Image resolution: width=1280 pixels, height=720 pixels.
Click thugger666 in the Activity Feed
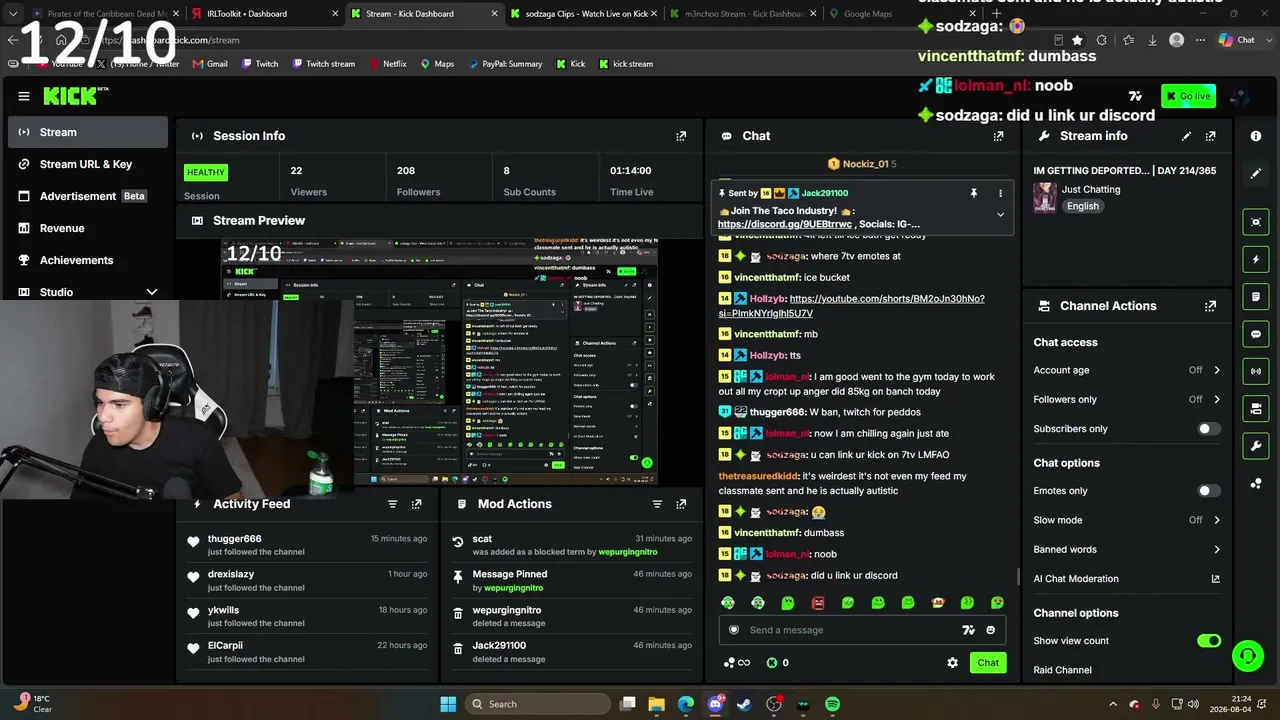[234, 539]
